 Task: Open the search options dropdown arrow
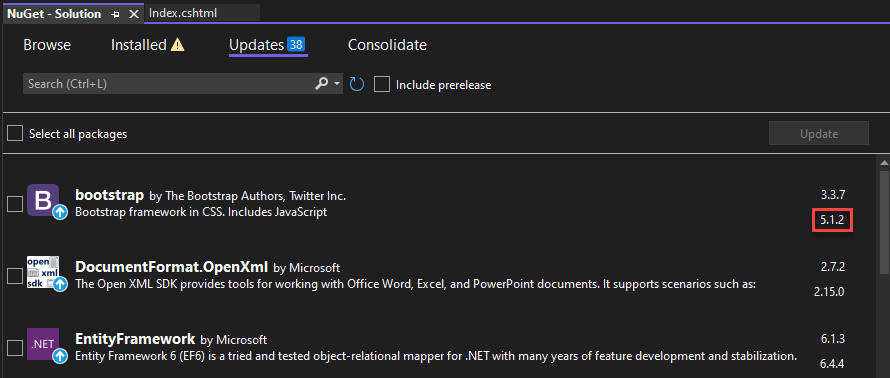337,84
